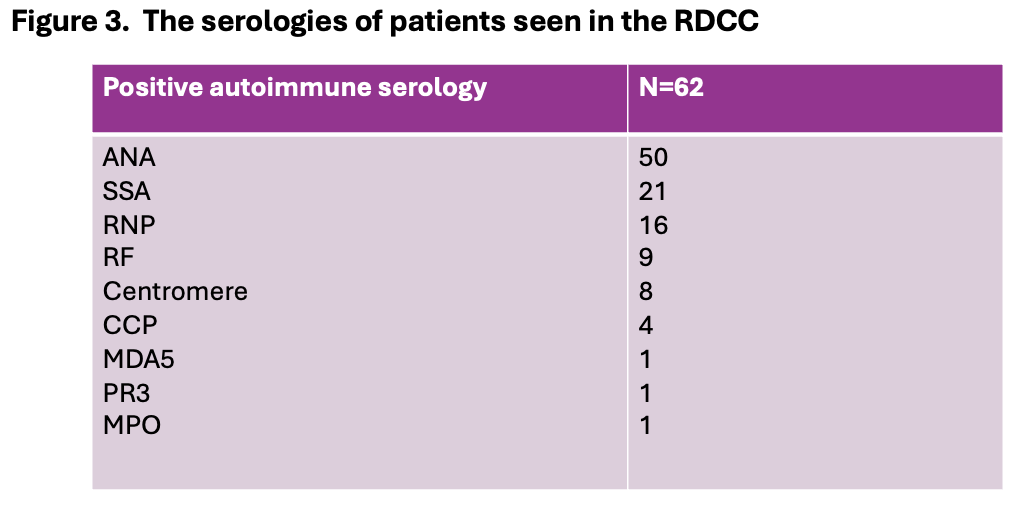The image size is (1030, 520).
Task: Select the 'Positive autoimmune serology' header cell
Action: (295, 88)
